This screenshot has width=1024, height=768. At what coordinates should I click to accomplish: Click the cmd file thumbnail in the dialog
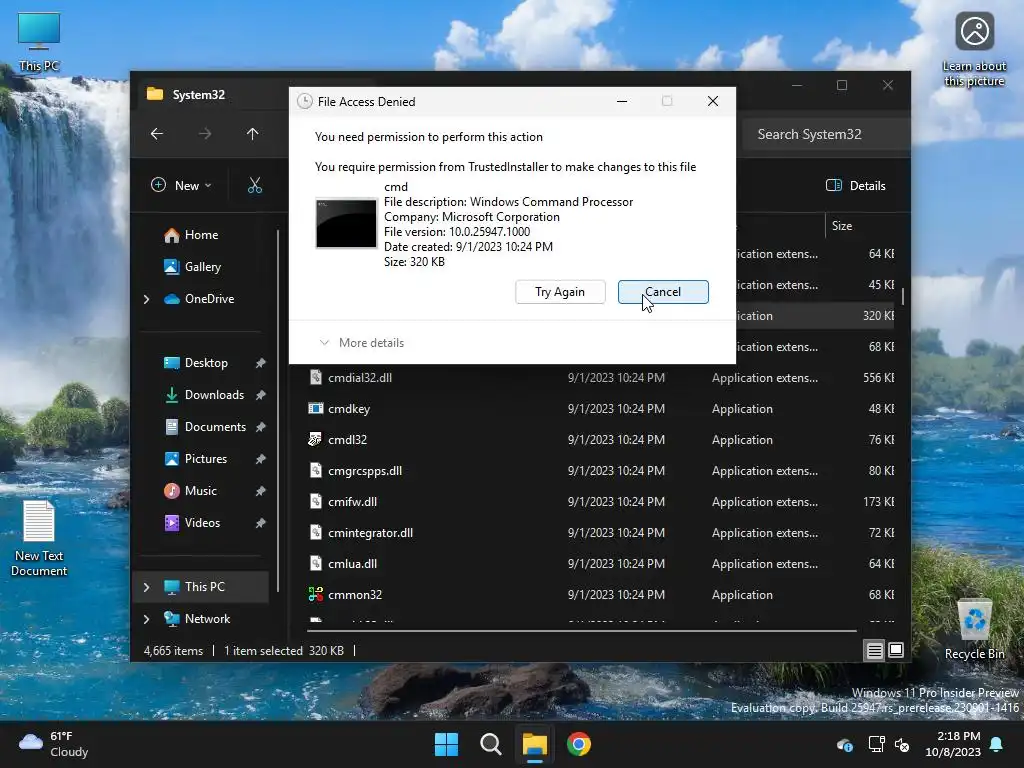coord(346,223)
